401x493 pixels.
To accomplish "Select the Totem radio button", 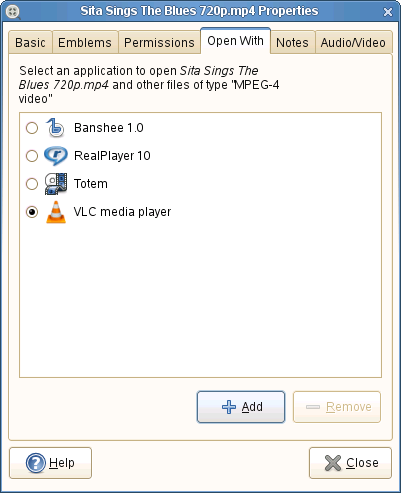I will [x=32, y=184].
